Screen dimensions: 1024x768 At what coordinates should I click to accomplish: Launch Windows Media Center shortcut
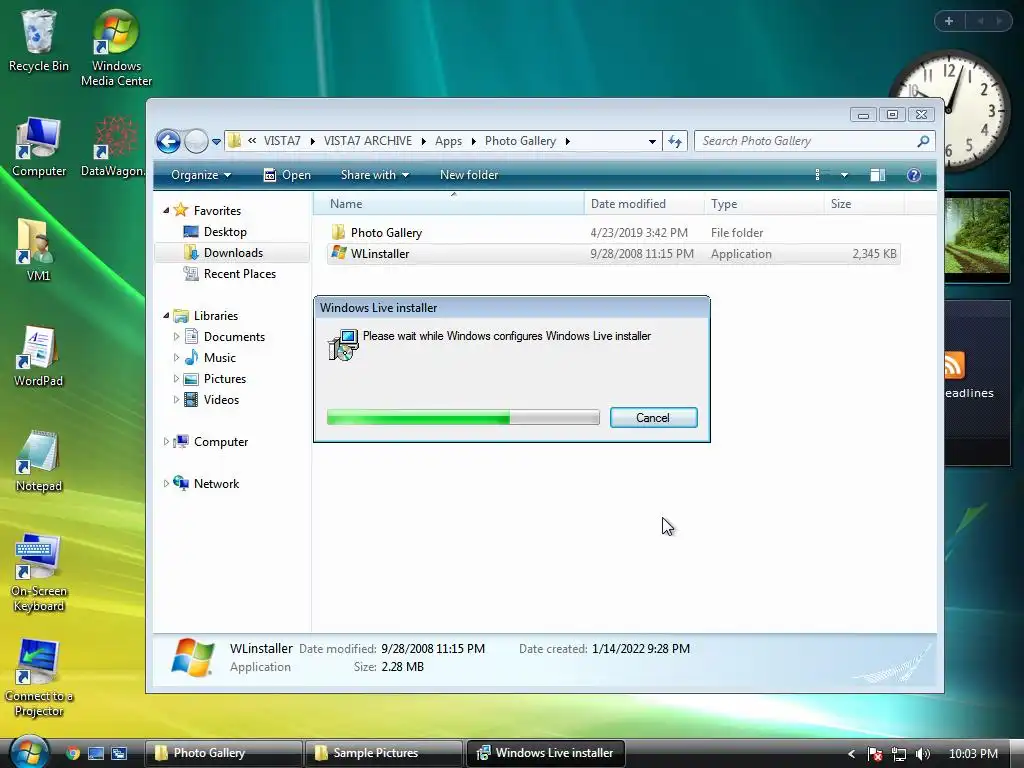(116, 48)
